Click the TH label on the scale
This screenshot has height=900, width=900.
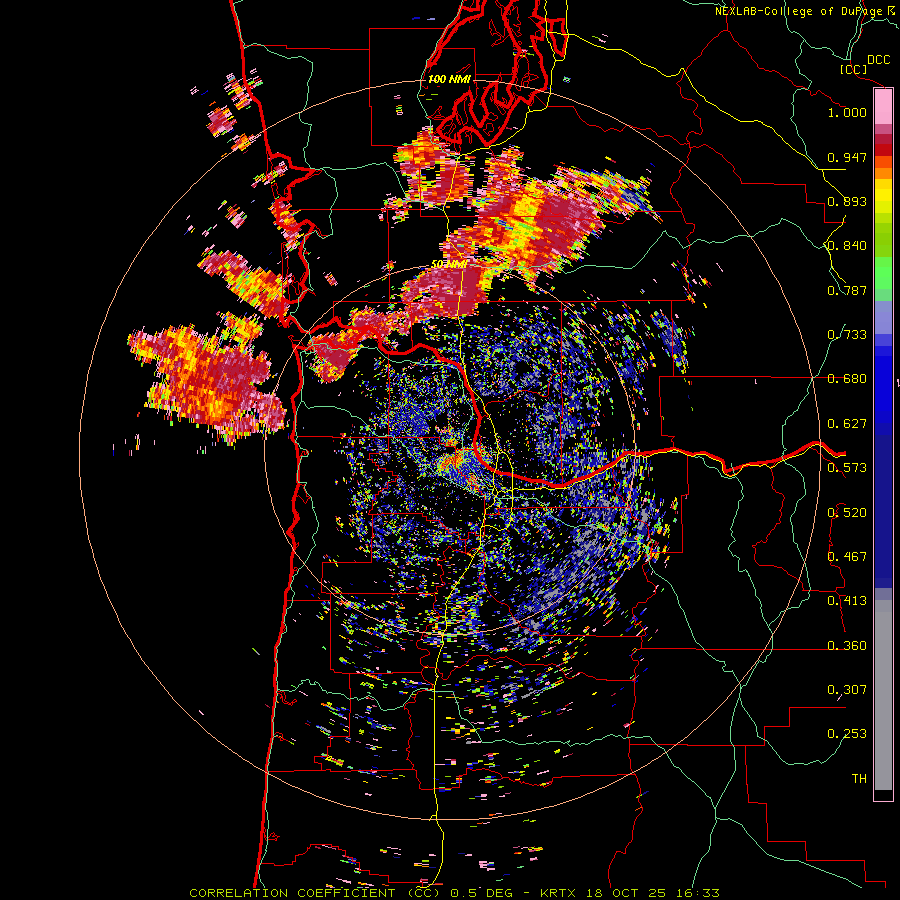coord(859,779)
